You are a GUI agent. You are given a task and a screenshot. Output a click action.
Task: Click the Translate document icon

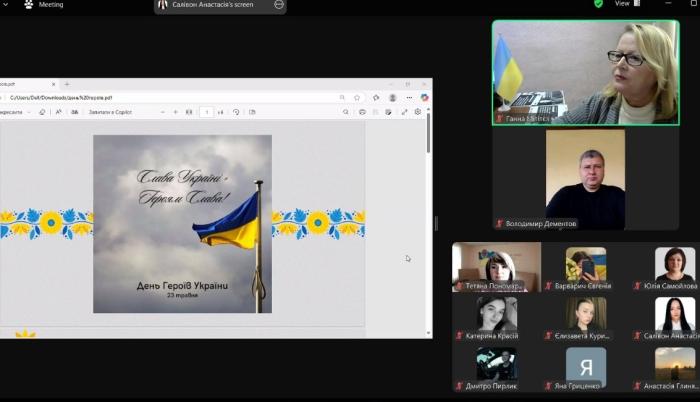pyautogui.click(x=75, y=112)
